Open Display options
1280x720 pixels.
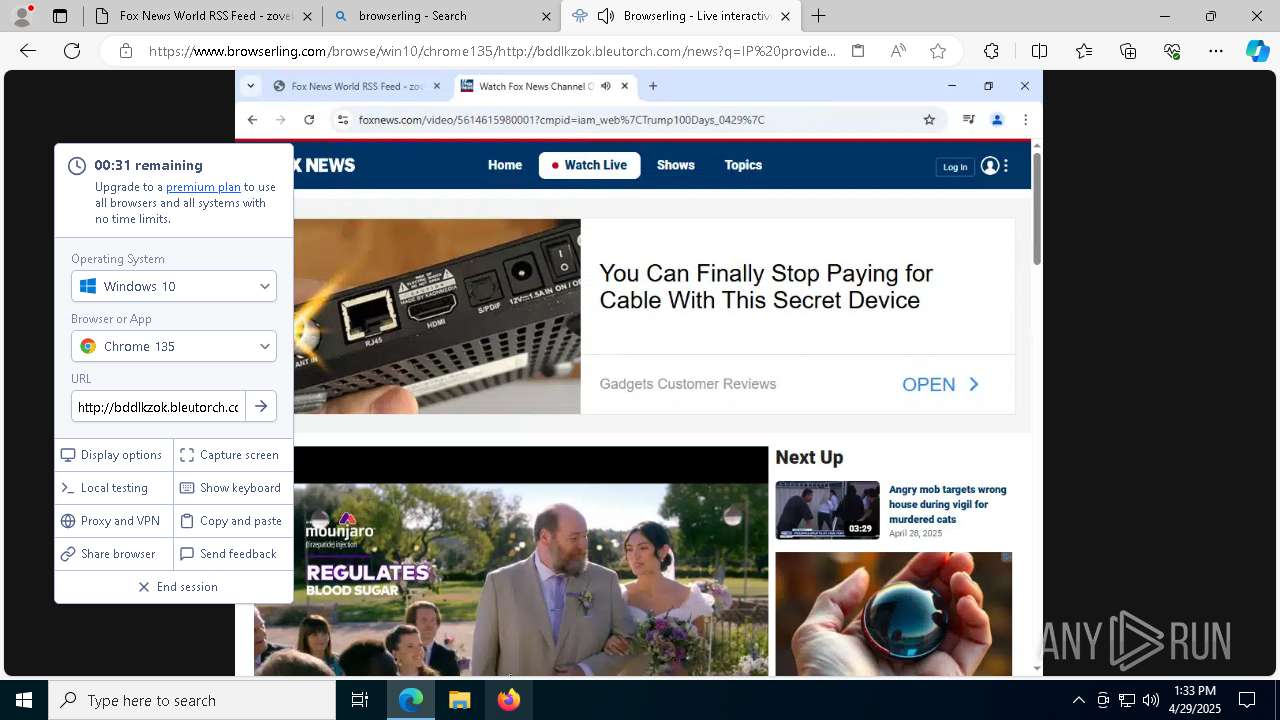pyautogui.click(x=113, y=455)
